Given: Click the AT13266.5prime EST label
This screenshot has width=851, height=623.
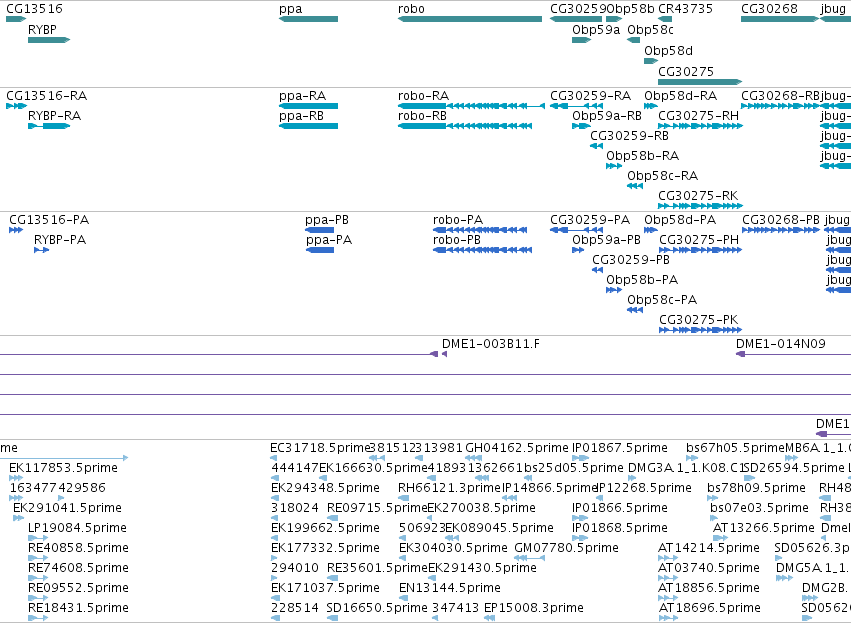Looking at the screenshot, I should click(764, 528).
